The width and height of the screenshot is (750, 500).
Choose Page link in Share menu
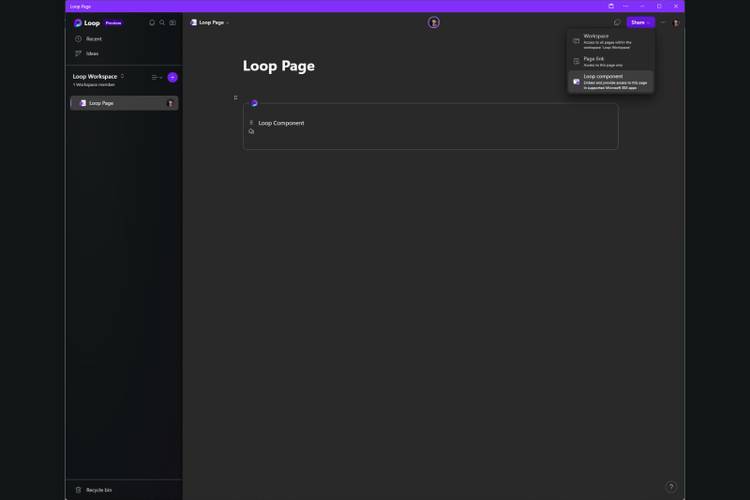(611, 62)
